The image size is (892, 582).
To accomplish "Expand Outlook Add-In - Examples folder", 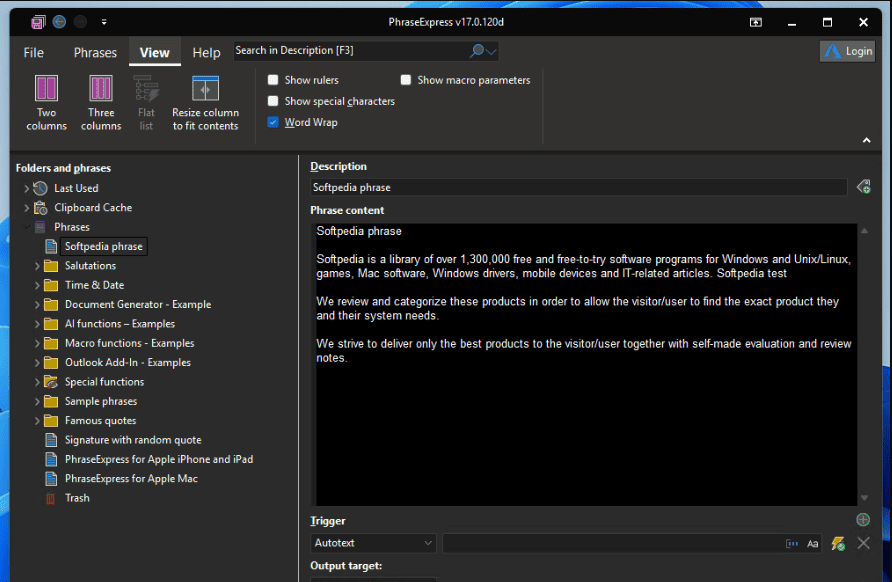I will 37,362.
